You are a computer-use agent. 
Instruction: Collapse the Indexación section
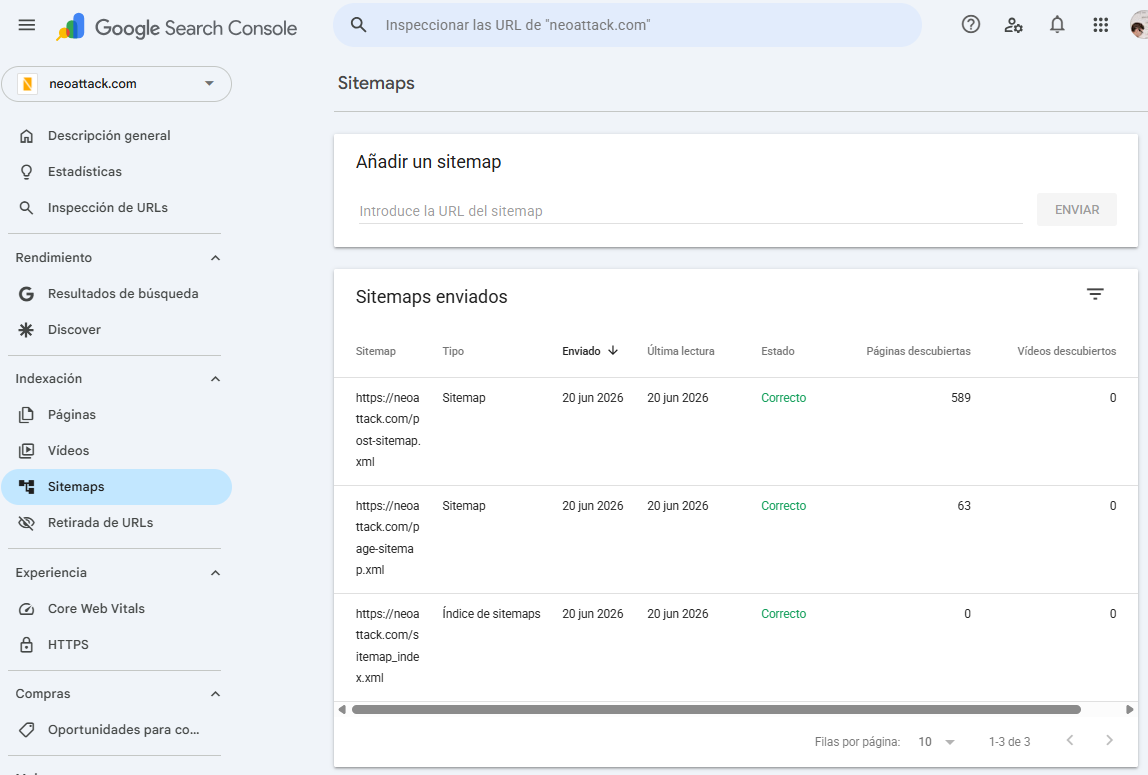pyautogui.click(x=215, y=379)
